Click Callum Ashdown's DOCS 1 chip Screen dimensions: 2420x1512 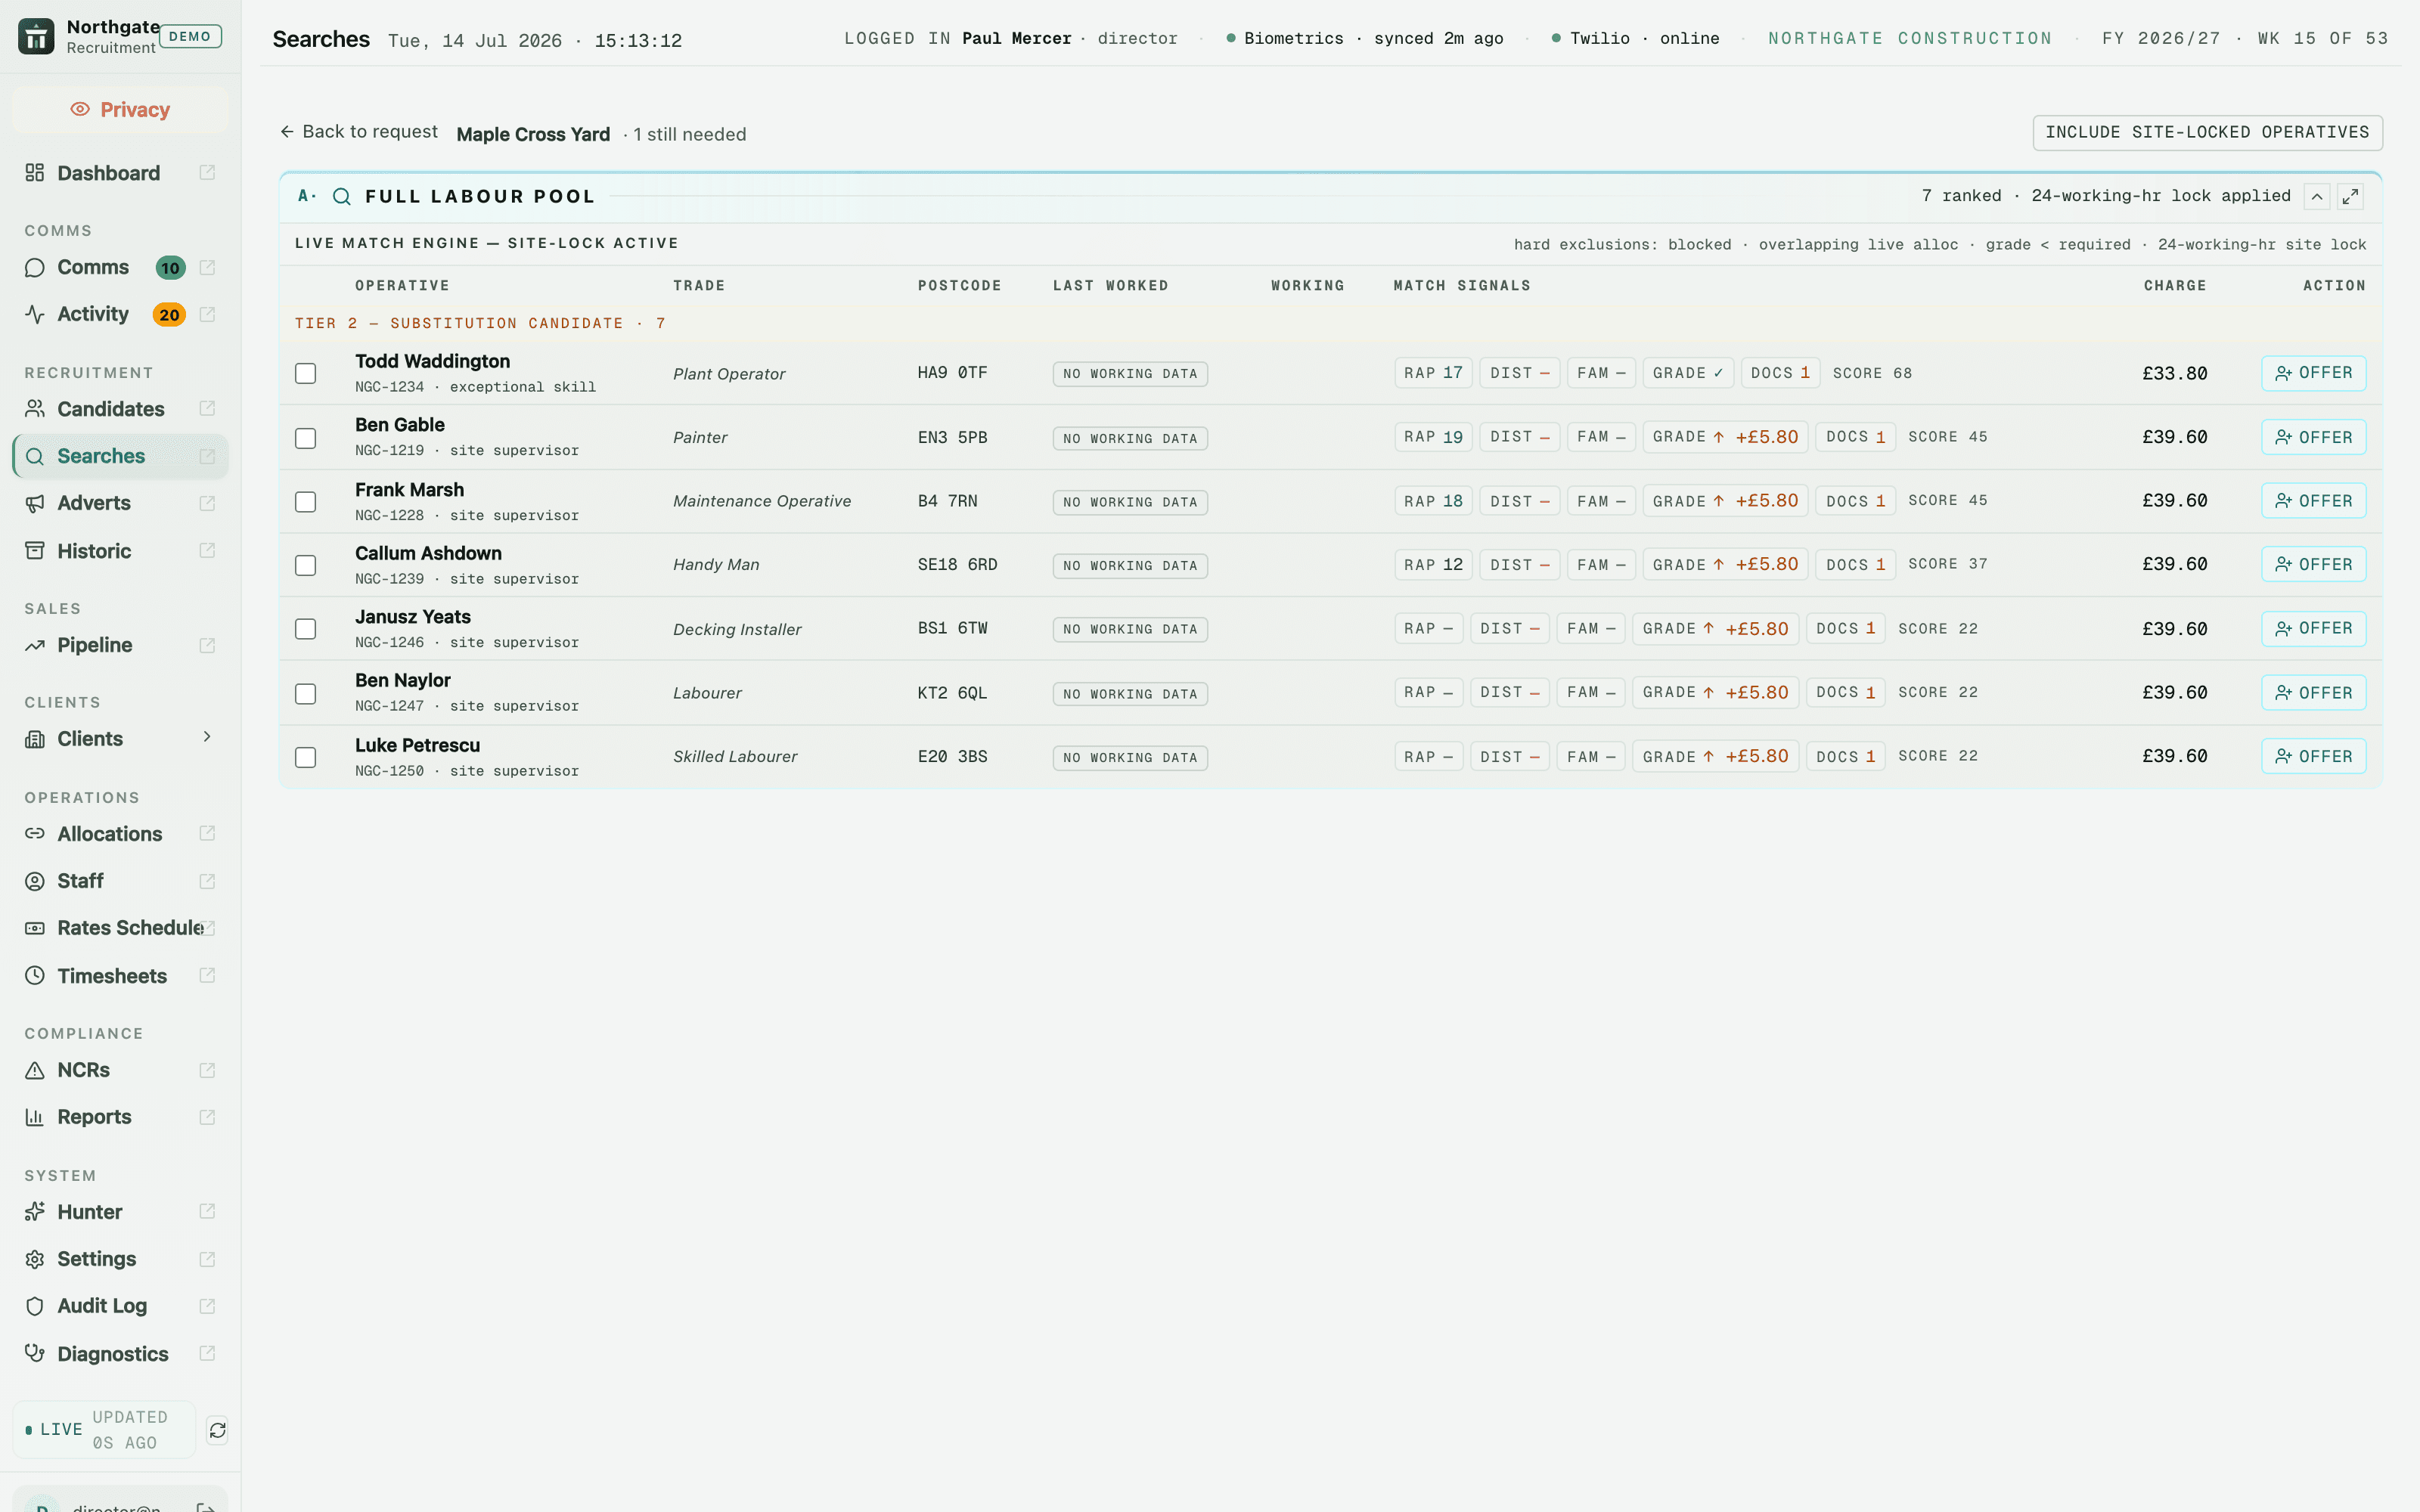pyautogui.click(x=1855, y=564)
